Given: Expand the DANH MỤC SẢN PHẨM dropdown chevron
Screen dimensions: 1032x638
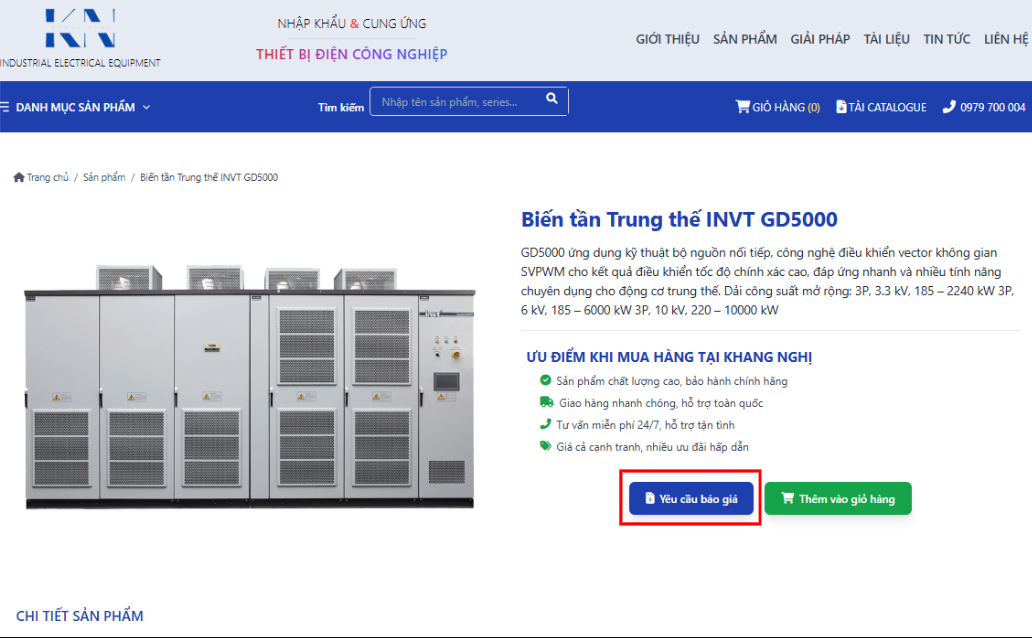Looking at the screenshot, I should coord(146,107).
